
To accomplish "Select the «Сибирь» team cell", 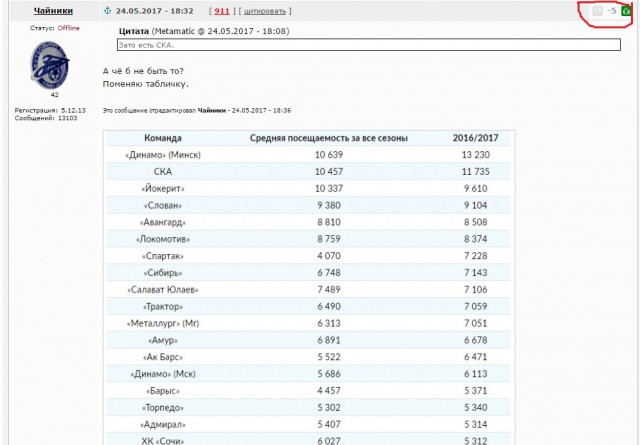I will pyautogui.click(x=163, y=273).
